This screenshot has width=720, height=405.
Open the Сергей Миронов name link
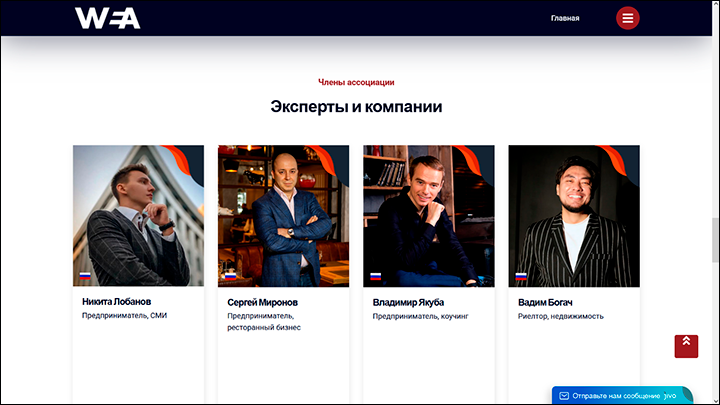coord(262,303)
